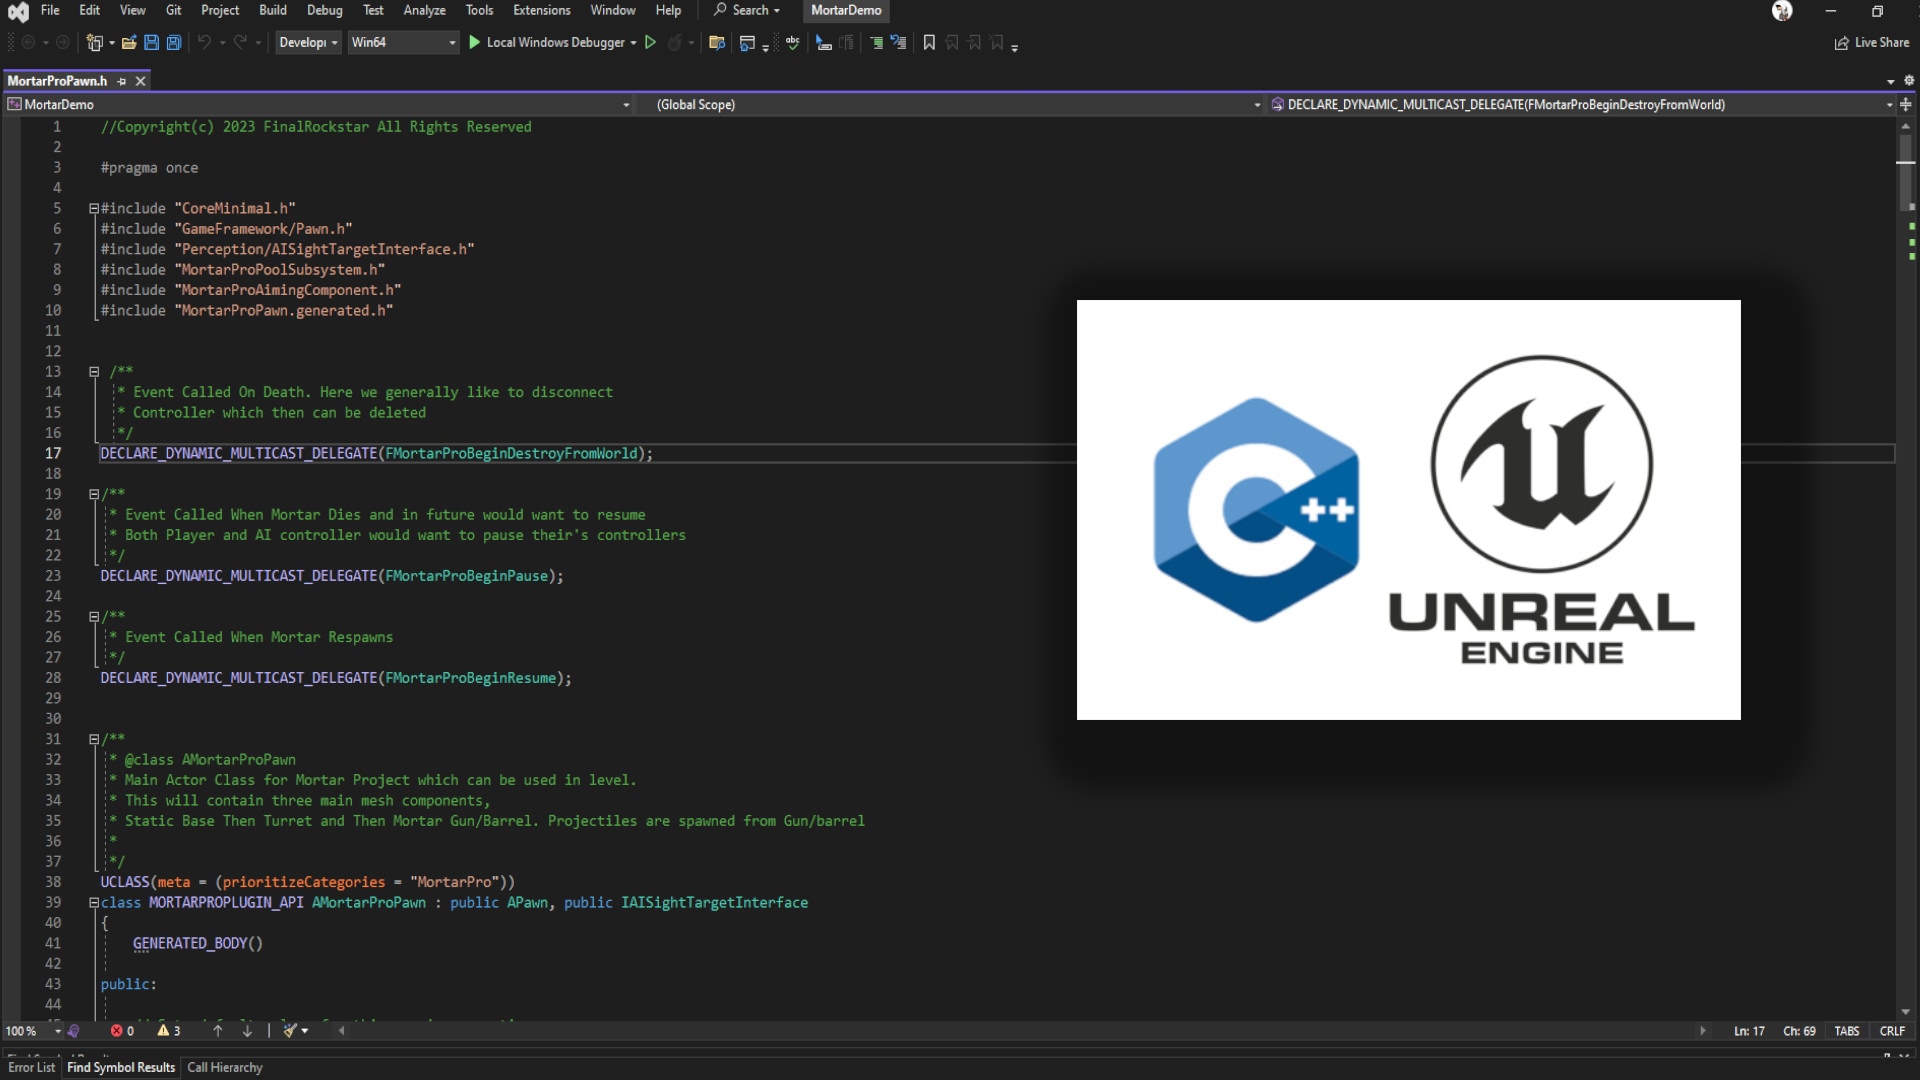Viewport: 1920px width, 1080px height.
Task: Switch to the Call Hierarchy tab
Action: click(x=224, y=1067)
